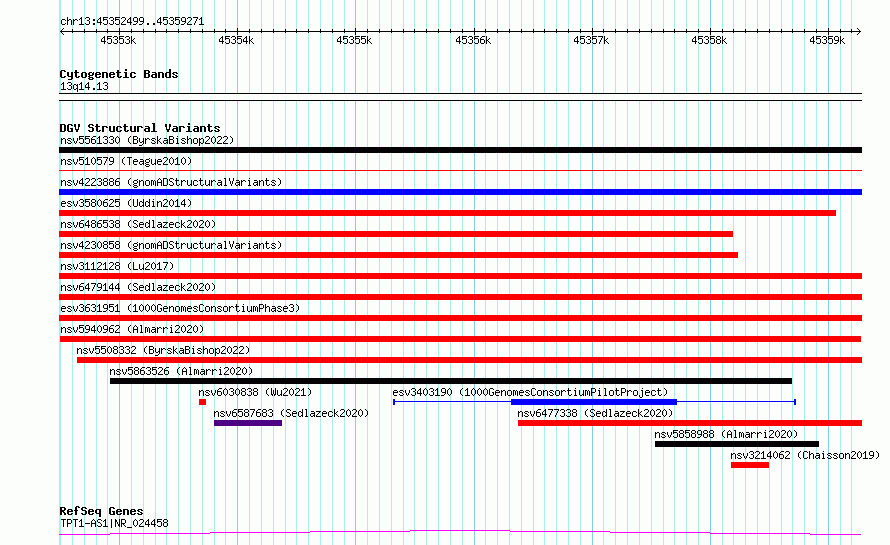Click the purple nsv6587683 variant bar

(247, 423)
